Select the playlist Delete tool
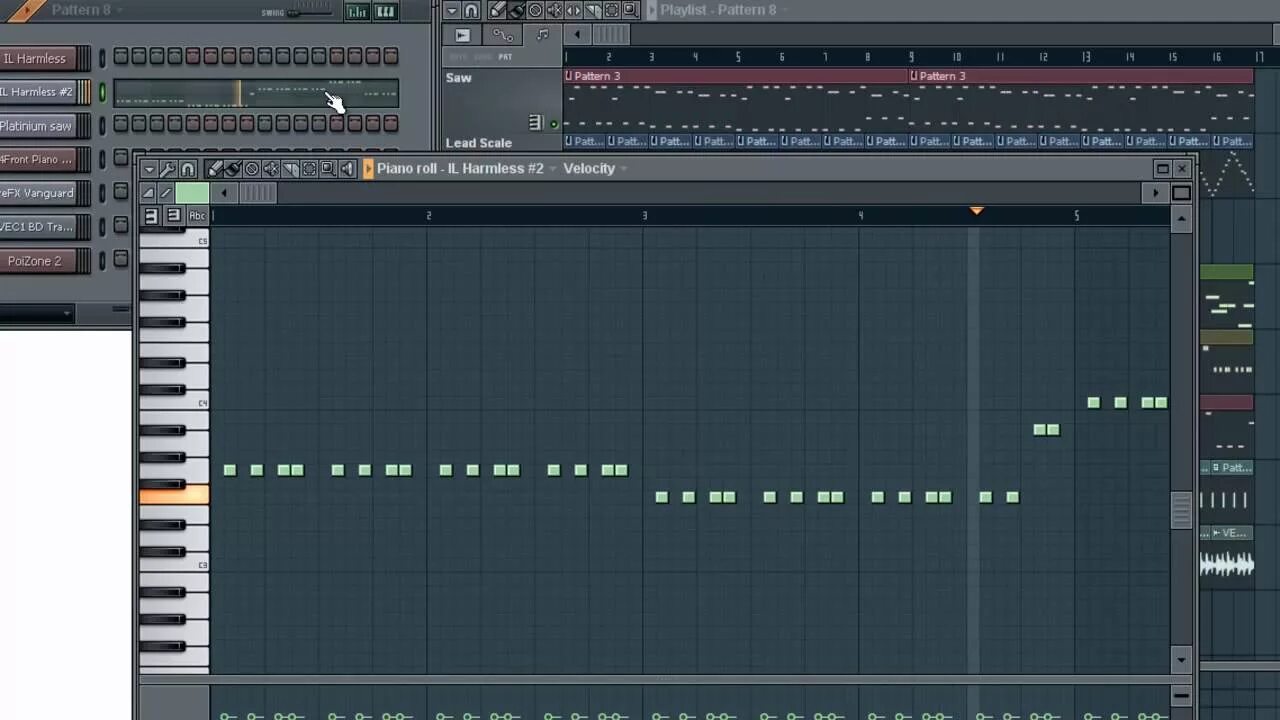 [535, 10]
